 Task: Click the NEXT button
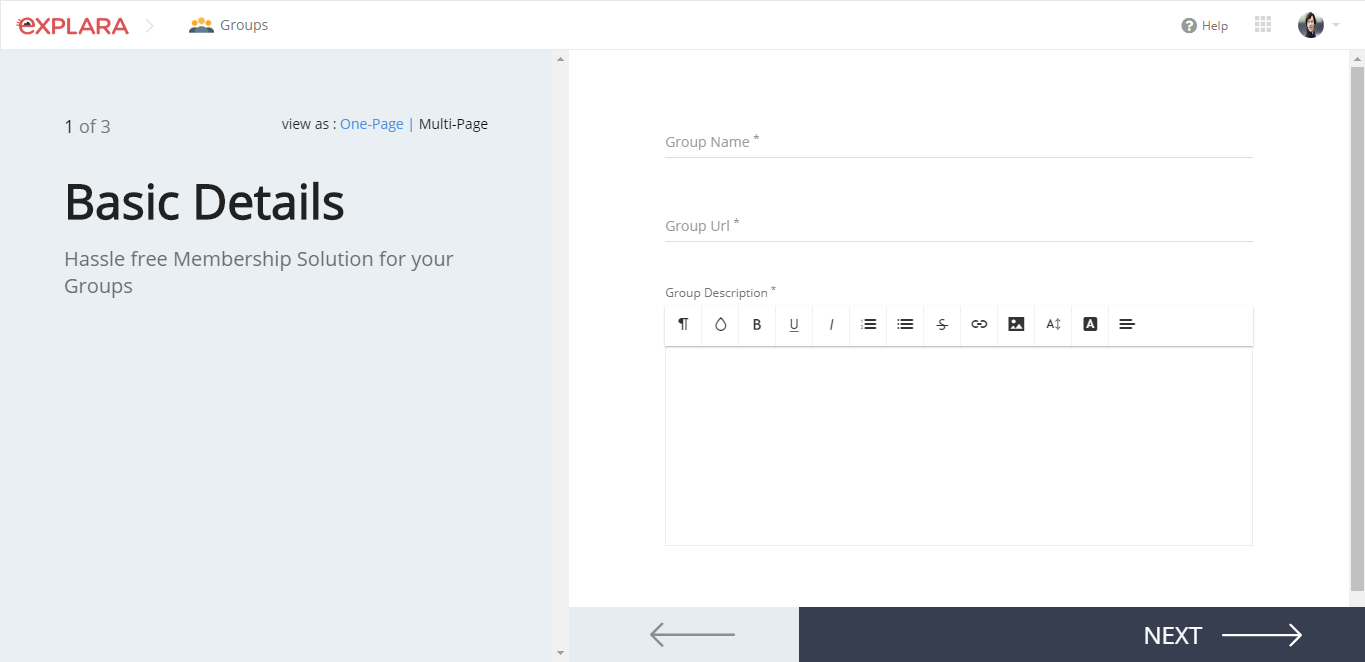(1082, 634)
